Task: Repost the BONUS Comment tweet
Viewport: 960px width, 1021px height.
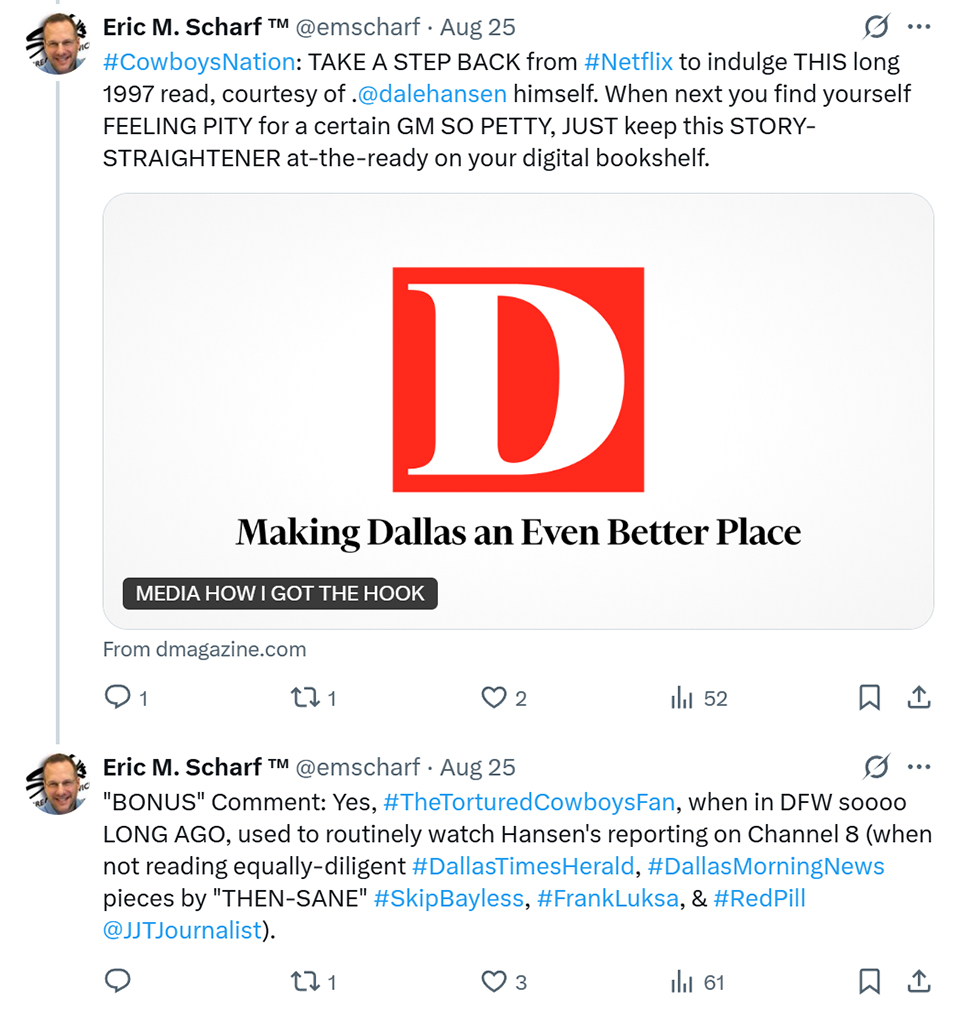Action: tap(303, 982)
